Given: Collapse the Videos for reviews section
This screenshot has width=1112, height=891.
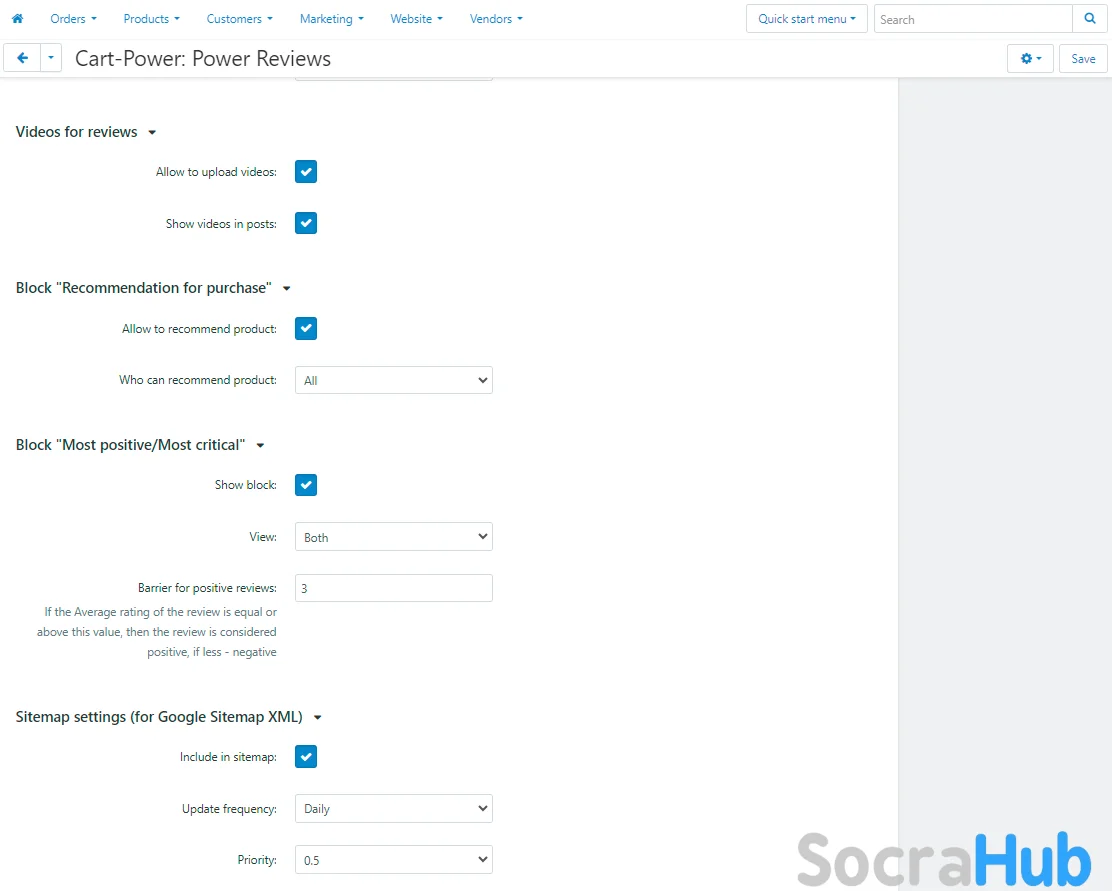Looking at the screenshot, I should 85,132.
